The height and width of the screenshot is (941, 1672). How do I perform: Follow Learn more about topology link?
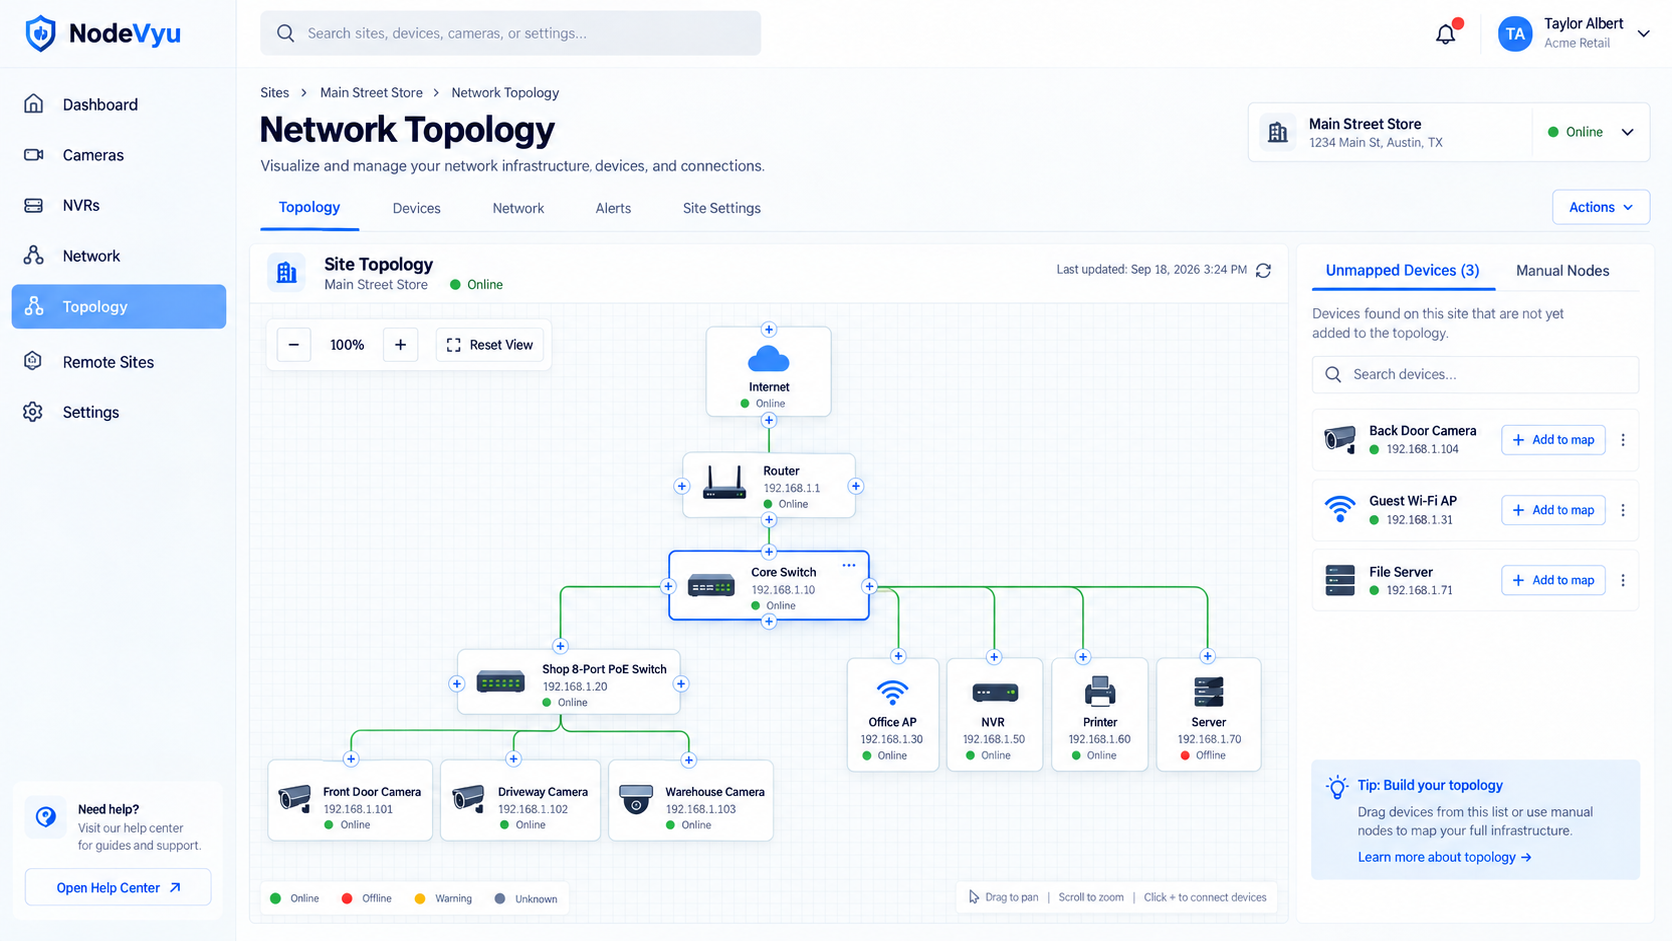[x=1444, y=857]
